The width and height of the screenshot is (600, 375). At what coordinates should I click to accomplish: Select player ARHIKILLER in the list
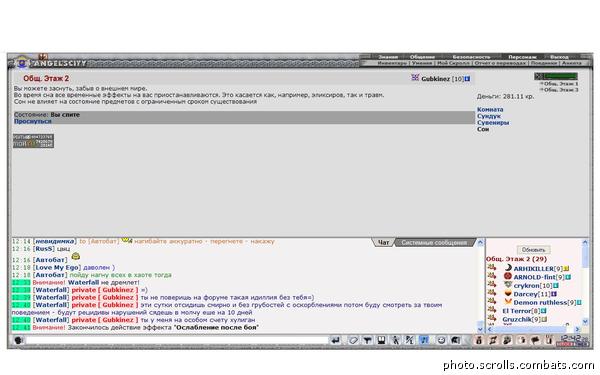pos(533,269)
